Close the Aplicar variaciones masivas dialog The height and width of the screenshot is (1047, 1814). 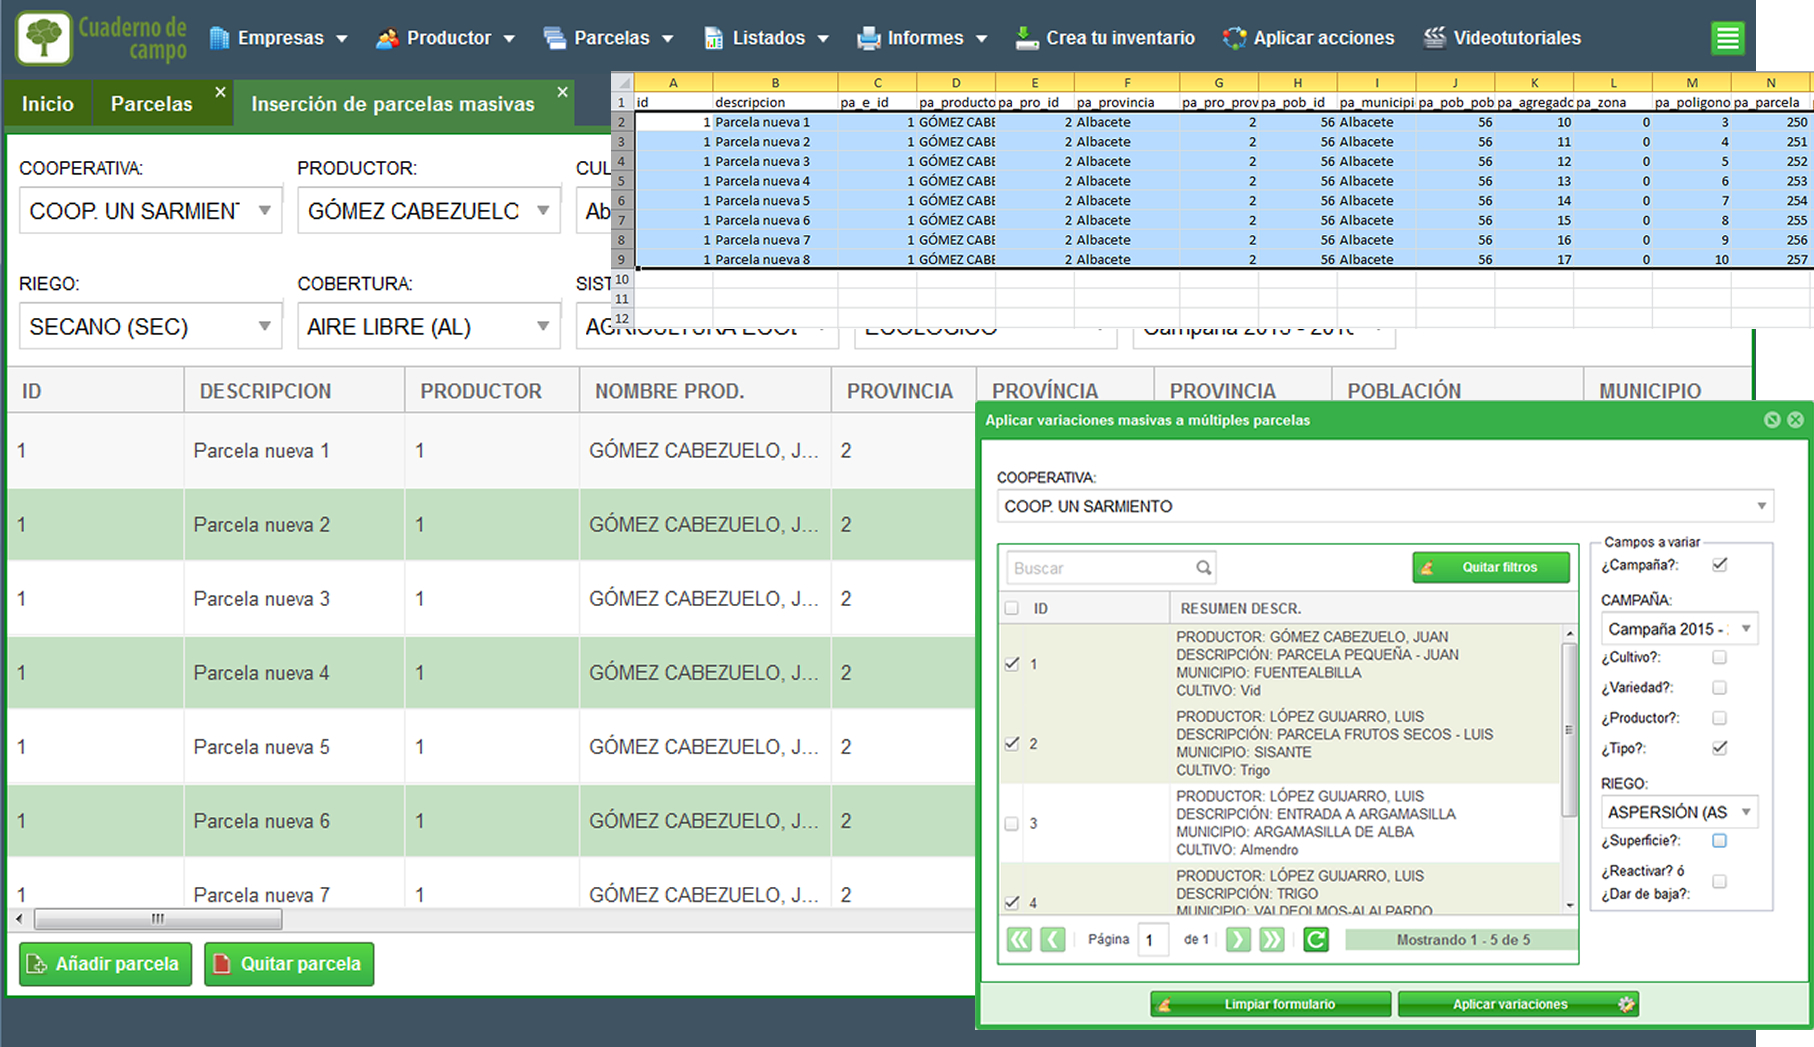click(1795, 420)
